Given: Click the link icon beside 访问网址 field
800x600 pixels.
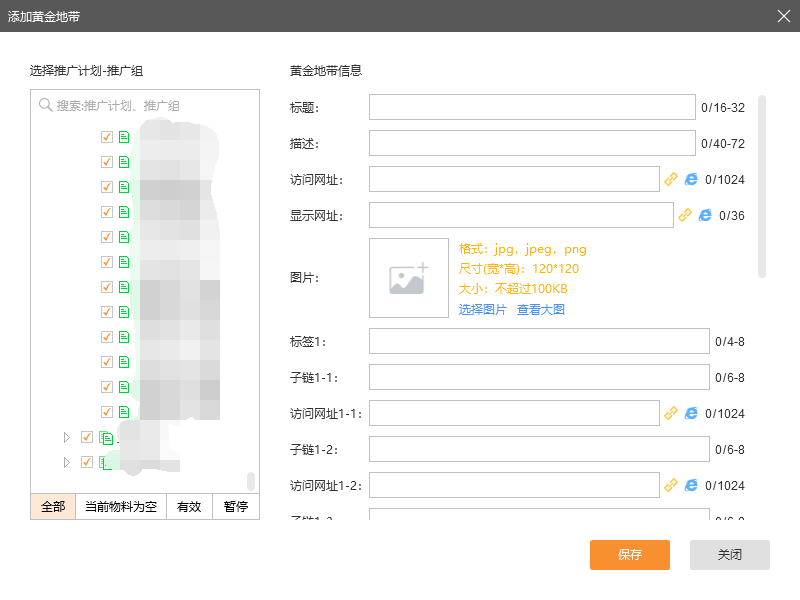Looking at the screenshot, I should [x=671, y=179].
